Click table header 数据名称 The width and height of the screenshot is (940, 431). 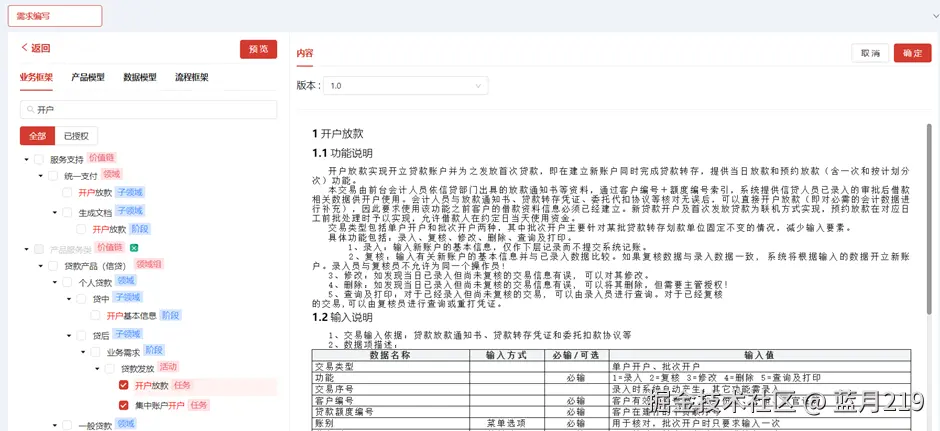(x=390, y=355)
